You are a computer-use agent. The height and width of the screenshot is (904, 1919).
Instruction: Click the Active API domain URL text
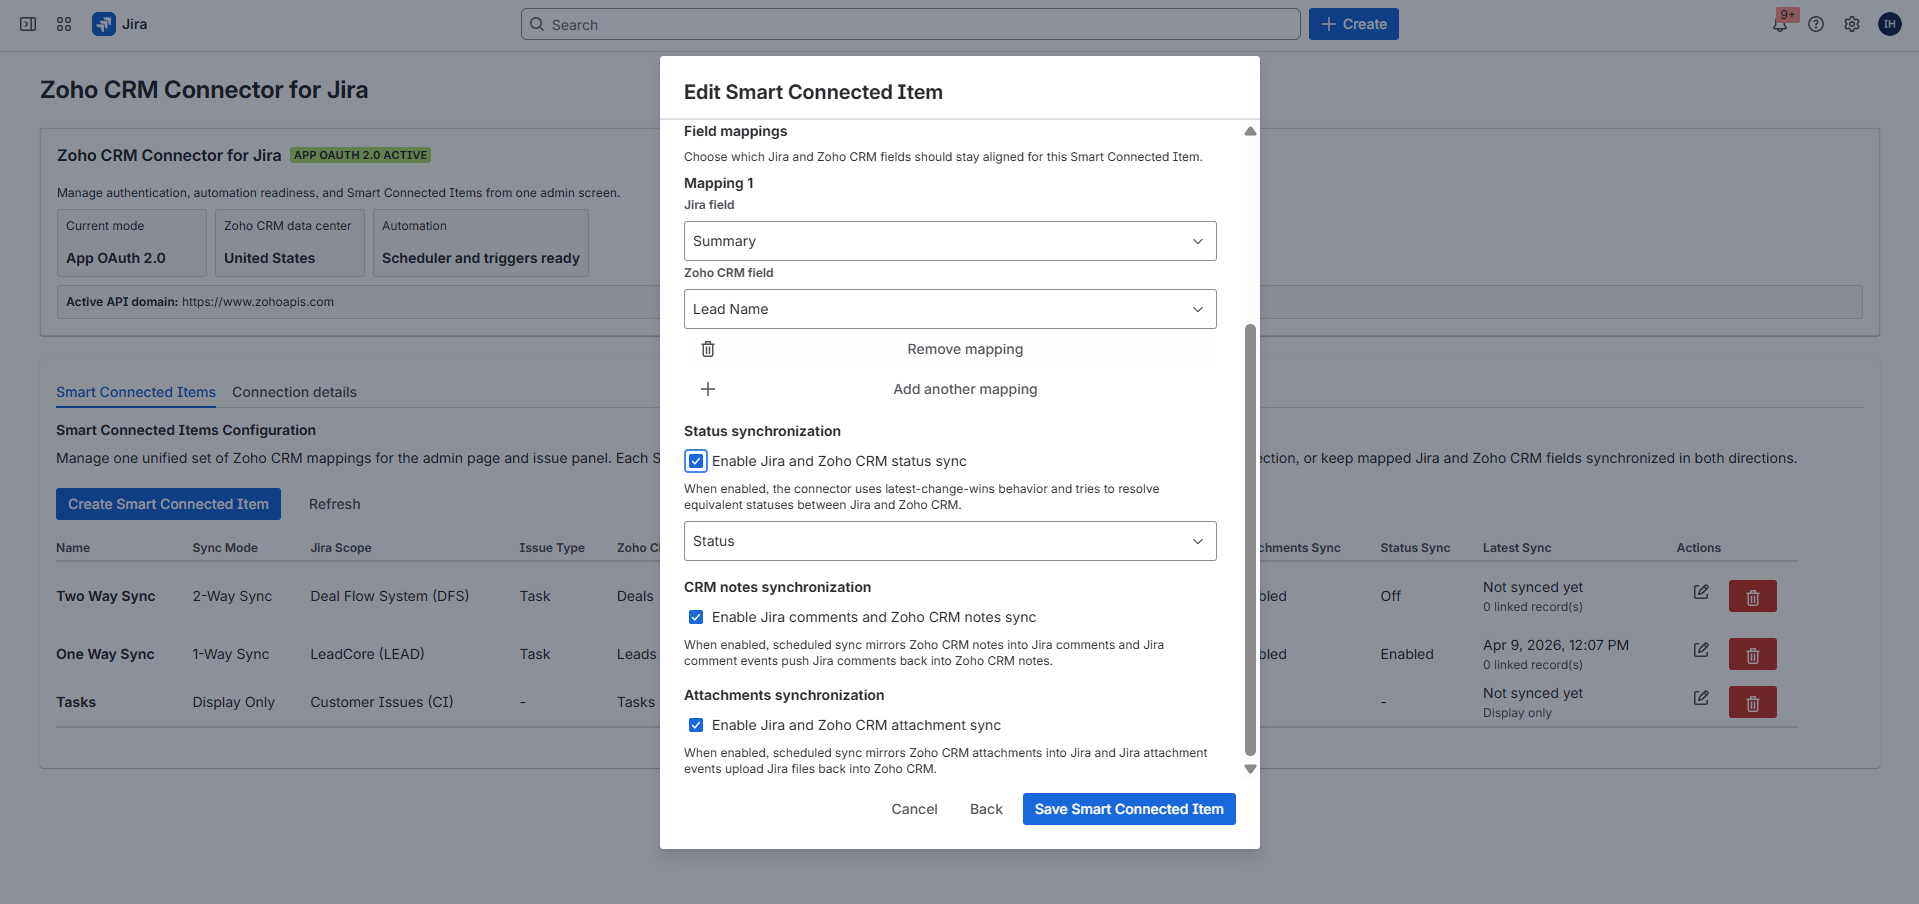pyautogui.click(x=258, y=302)
